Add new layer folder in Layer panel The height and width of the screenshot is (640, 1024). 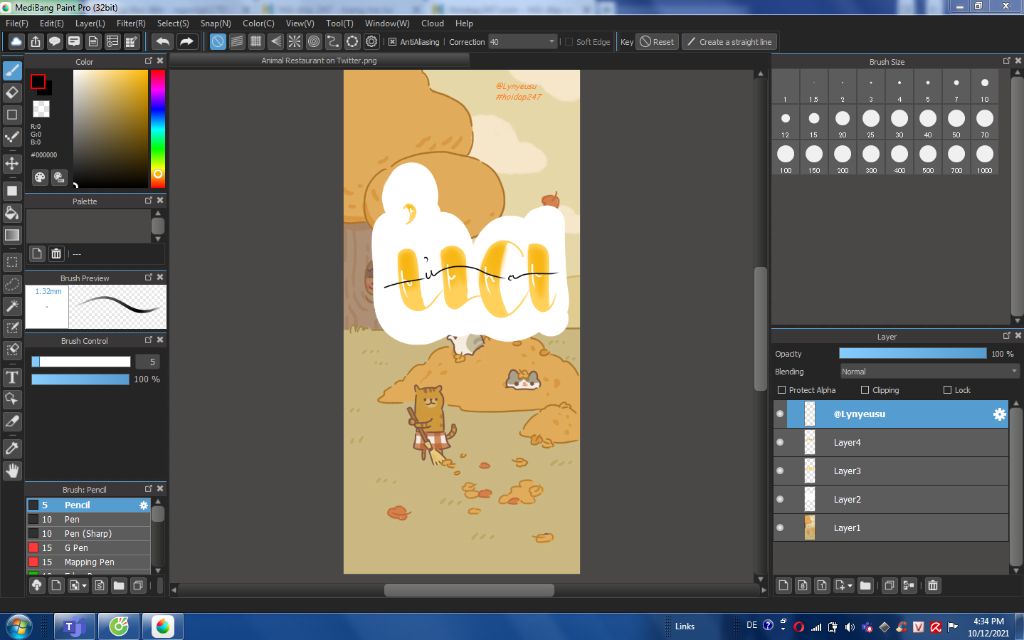865,585
